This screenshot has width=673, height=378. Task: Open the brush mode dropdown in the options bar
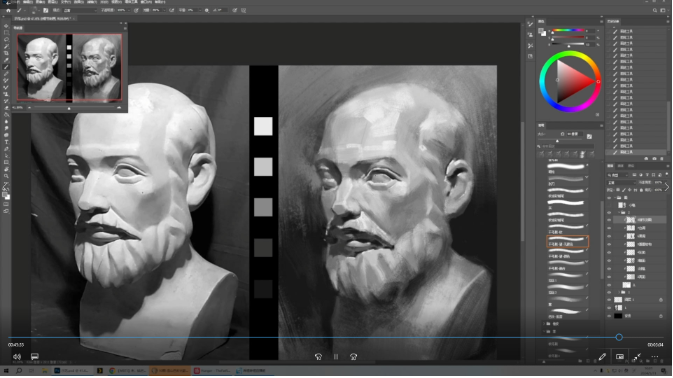click(79, 10)
